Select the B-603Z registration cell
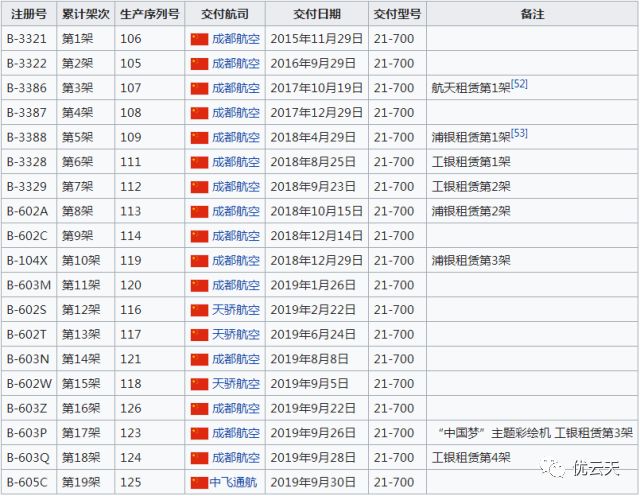640x496 pixels. point(27,409)
